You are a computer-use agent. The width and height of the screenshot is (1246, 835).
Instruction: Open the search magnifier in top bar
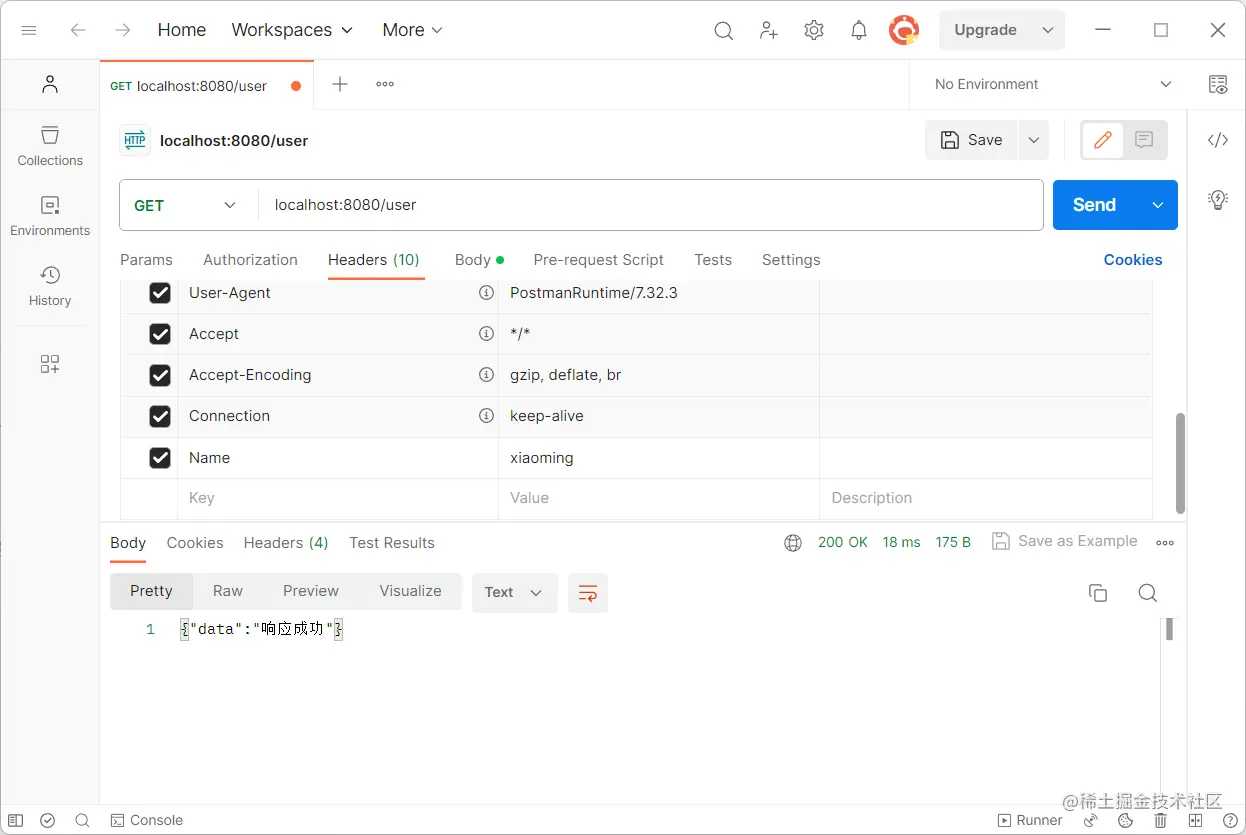click(x=723, y=30)
